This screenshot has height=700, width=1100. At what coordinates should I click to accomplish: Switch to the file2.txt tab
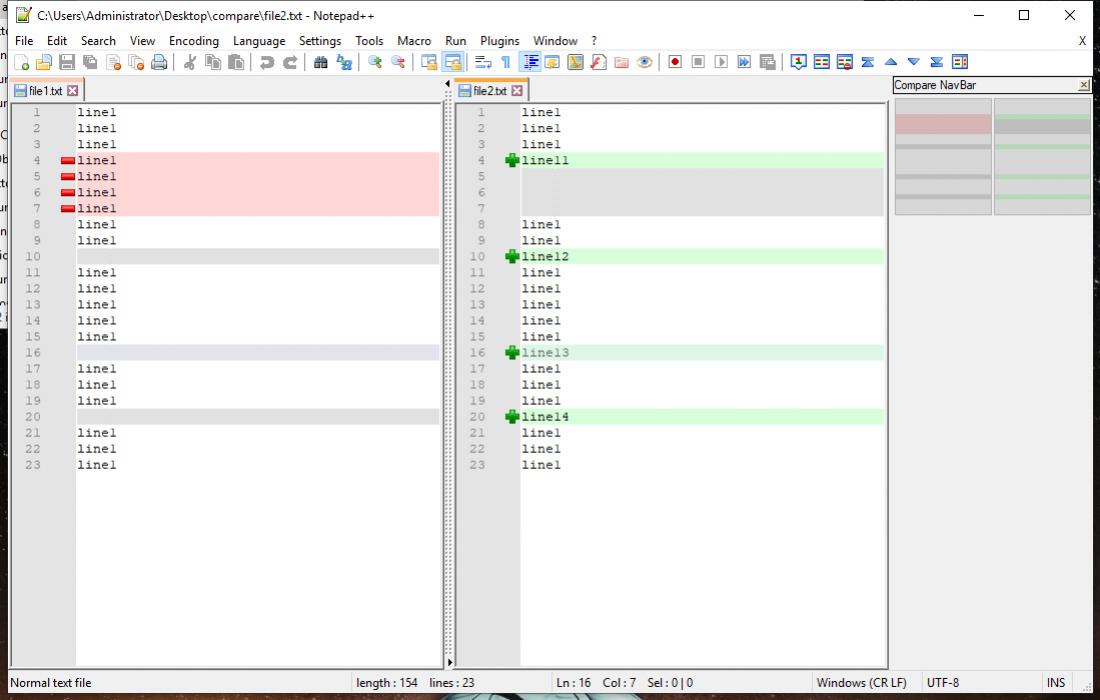click(x=490, y=90)
